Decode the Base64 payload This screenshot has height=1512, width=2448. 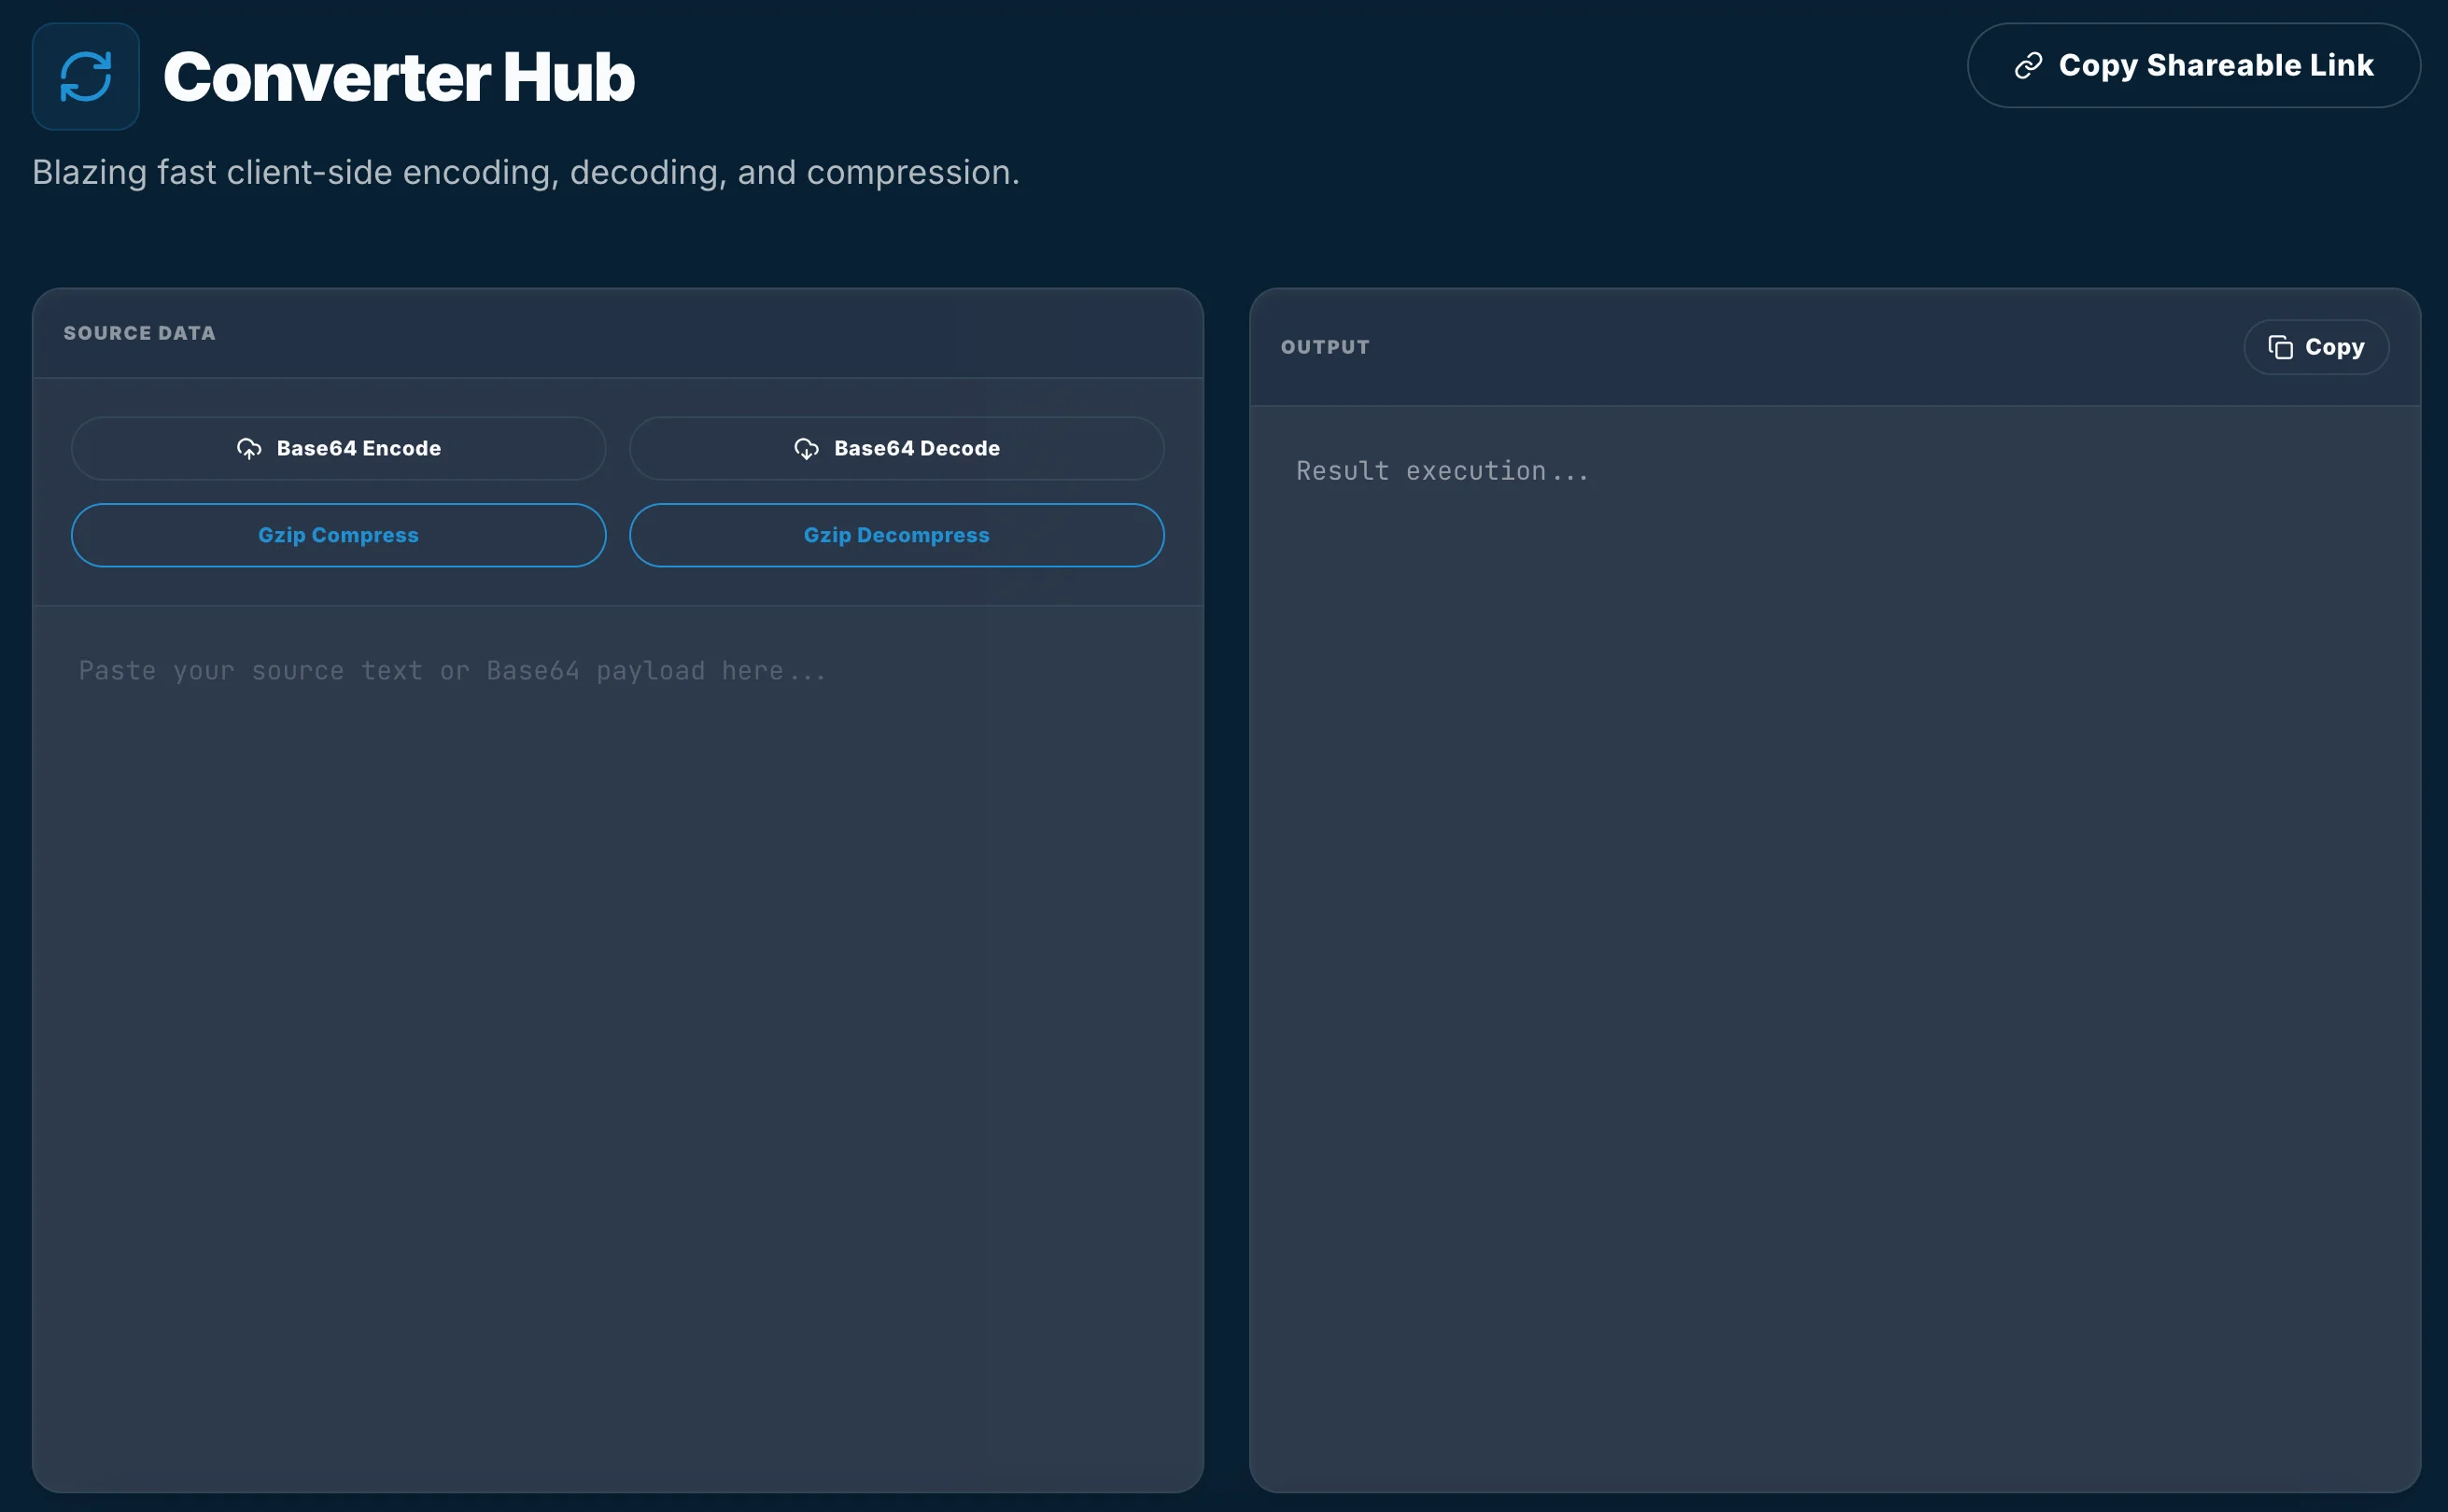point(896,448)
